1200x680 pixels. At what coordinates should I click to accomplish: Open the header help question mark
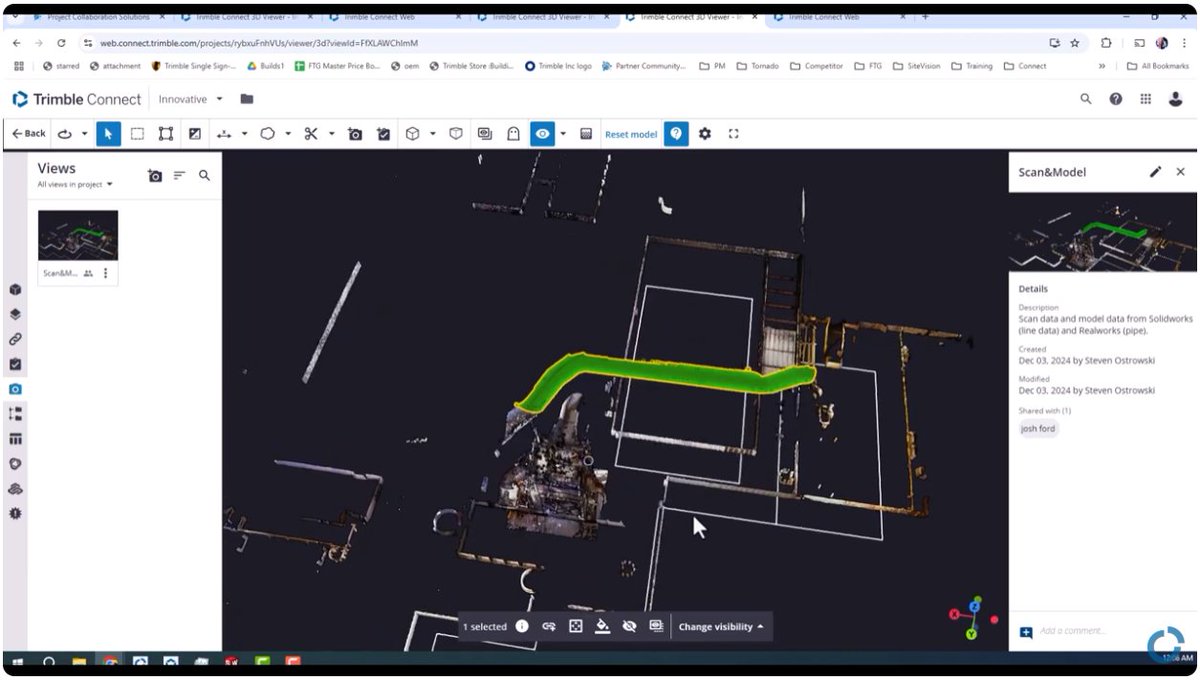pos(1116,99)
